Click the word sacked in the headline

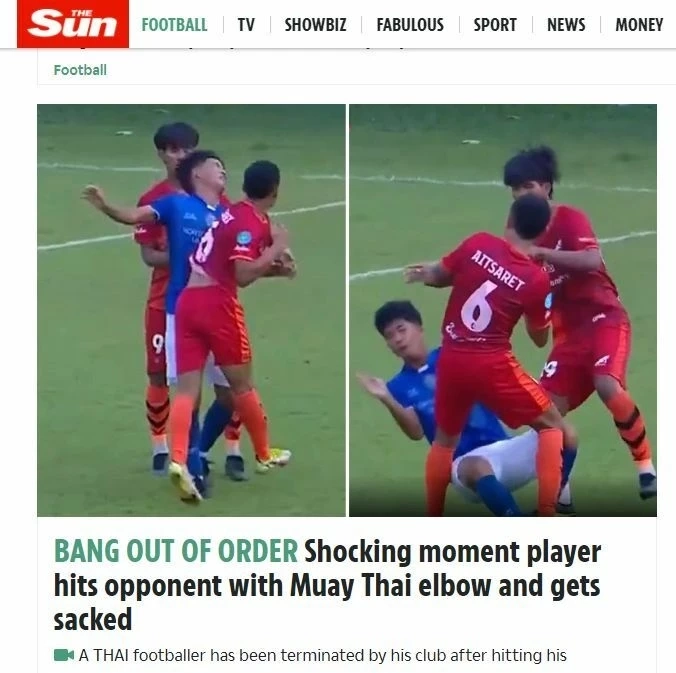[93, 619]
